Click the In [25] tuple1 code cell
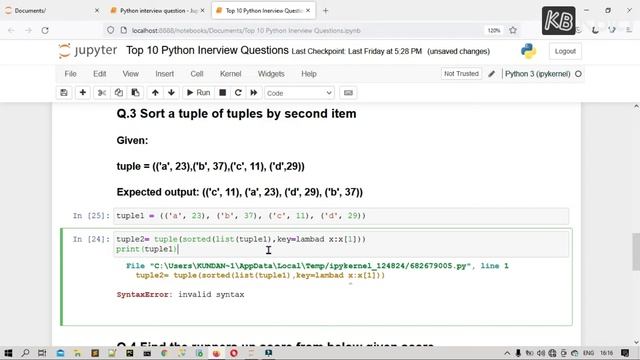The height and width of the screenshot is (360, 640). point(341,216)
